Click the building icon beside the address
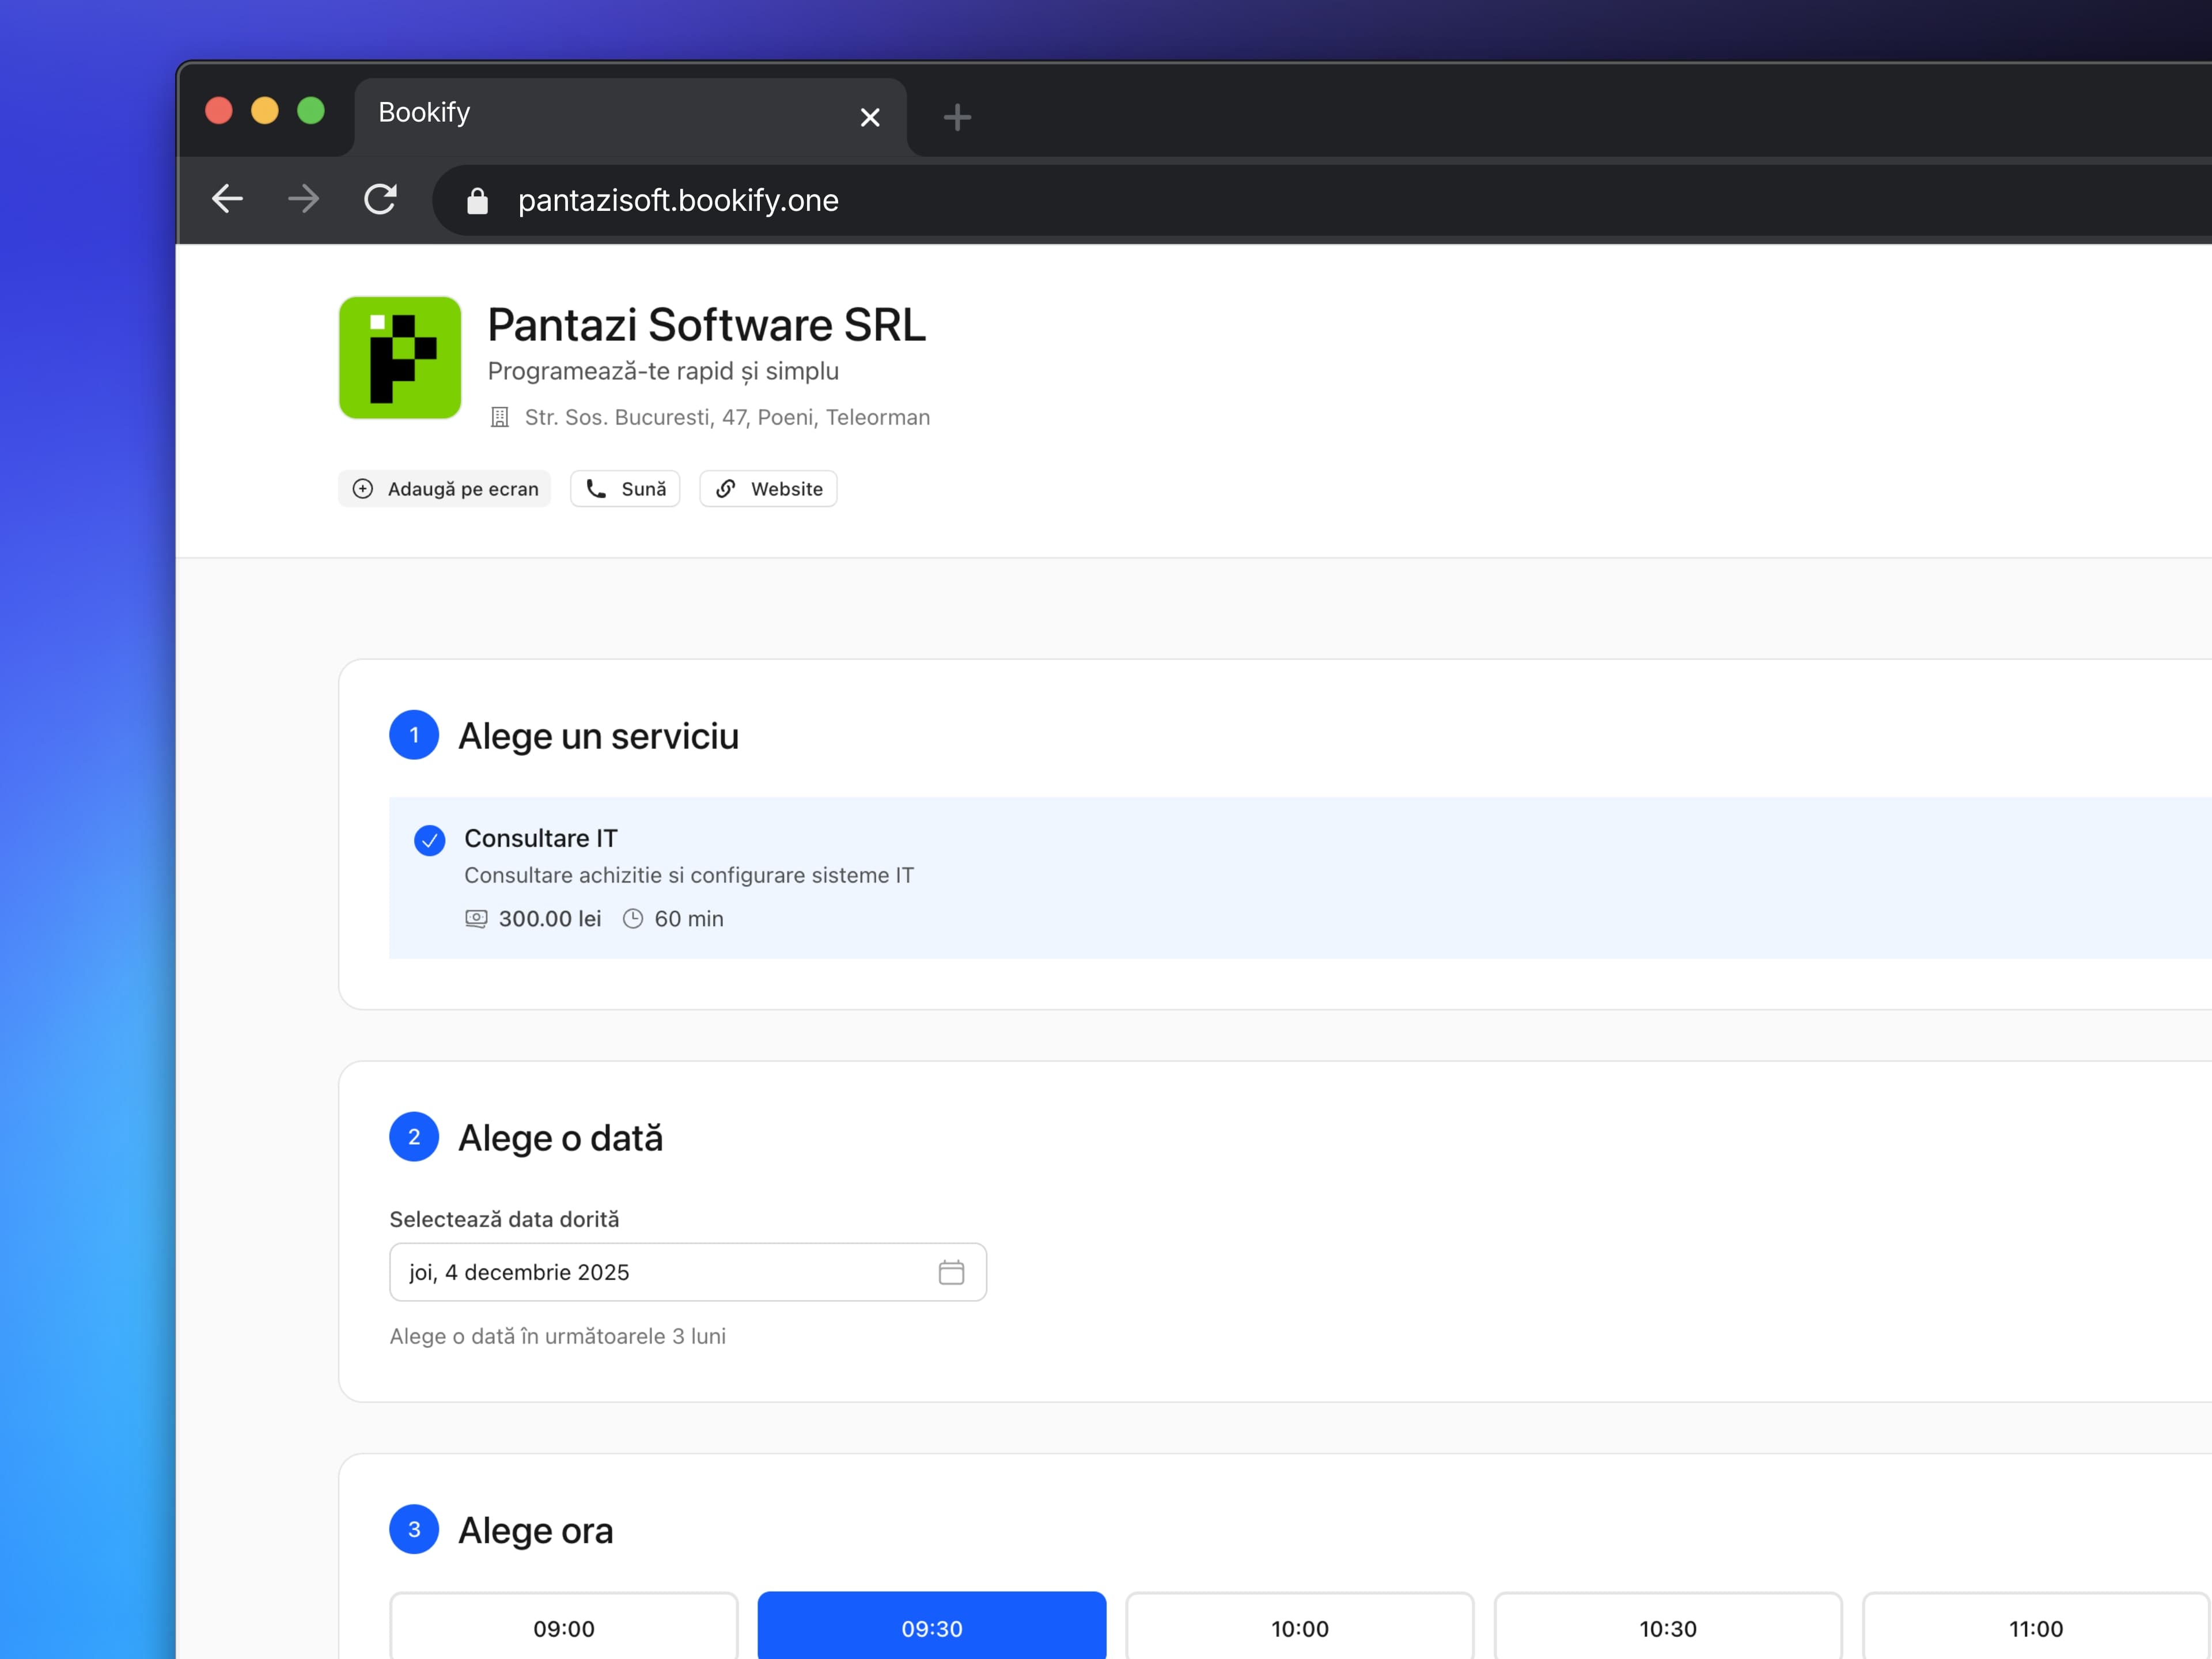 click(499, 417)
